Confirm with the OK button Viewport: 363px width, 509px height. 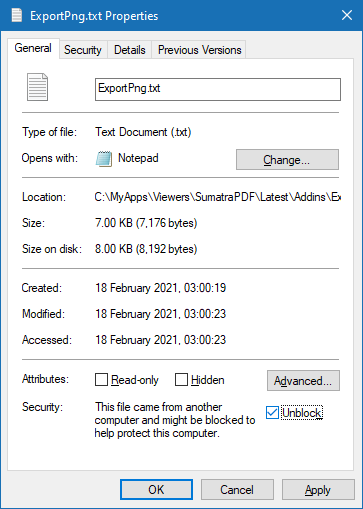click(x=156, y=490)
